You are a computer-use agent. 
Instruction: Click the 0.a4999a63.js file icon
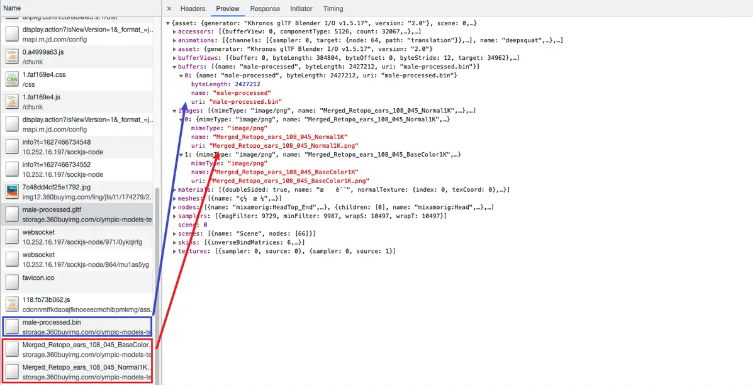click(x=12, y=57)
